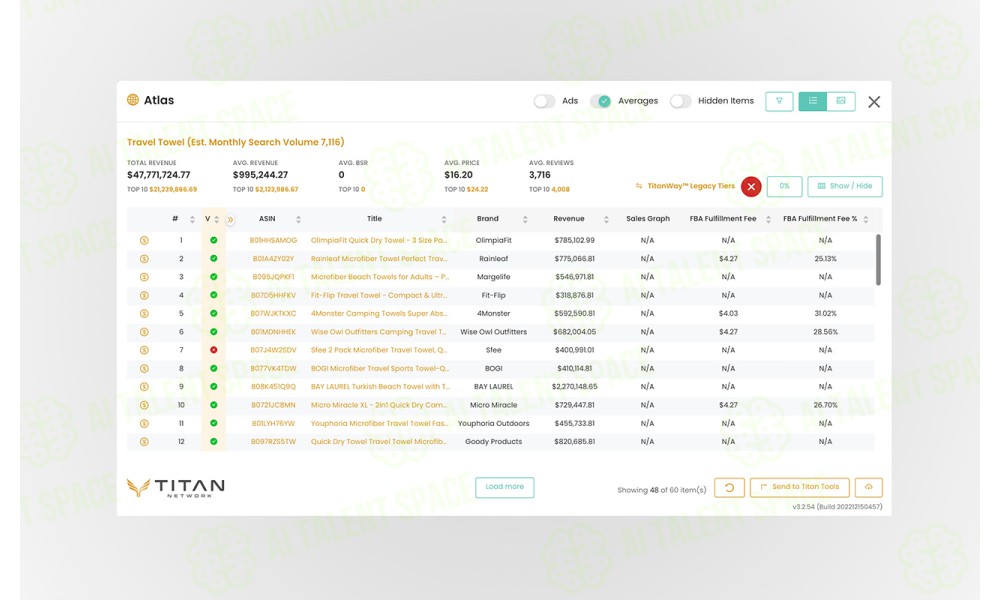
Task: Click Travel Towel search volume heading
Action: (235, 142)
